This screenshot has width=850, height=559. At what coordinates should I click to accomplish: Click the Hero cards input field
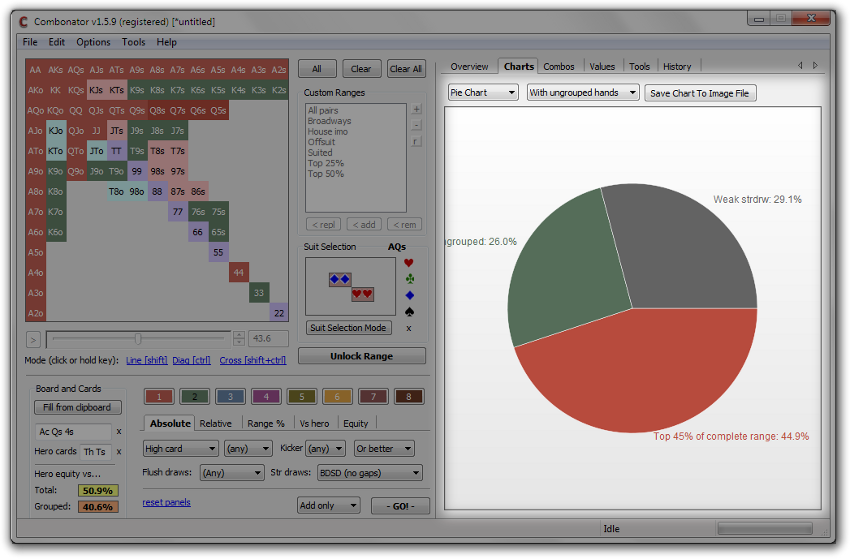click(94, 452)
